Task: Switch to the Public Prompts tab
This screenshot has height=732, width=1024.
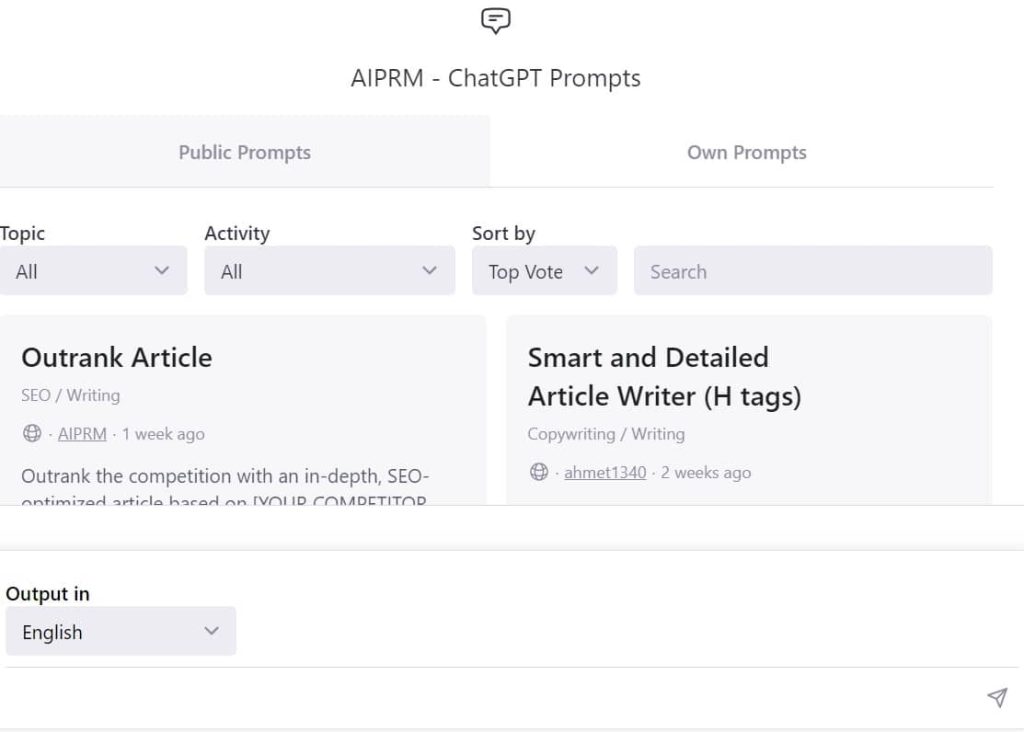Action: click(x=244, y=152)
